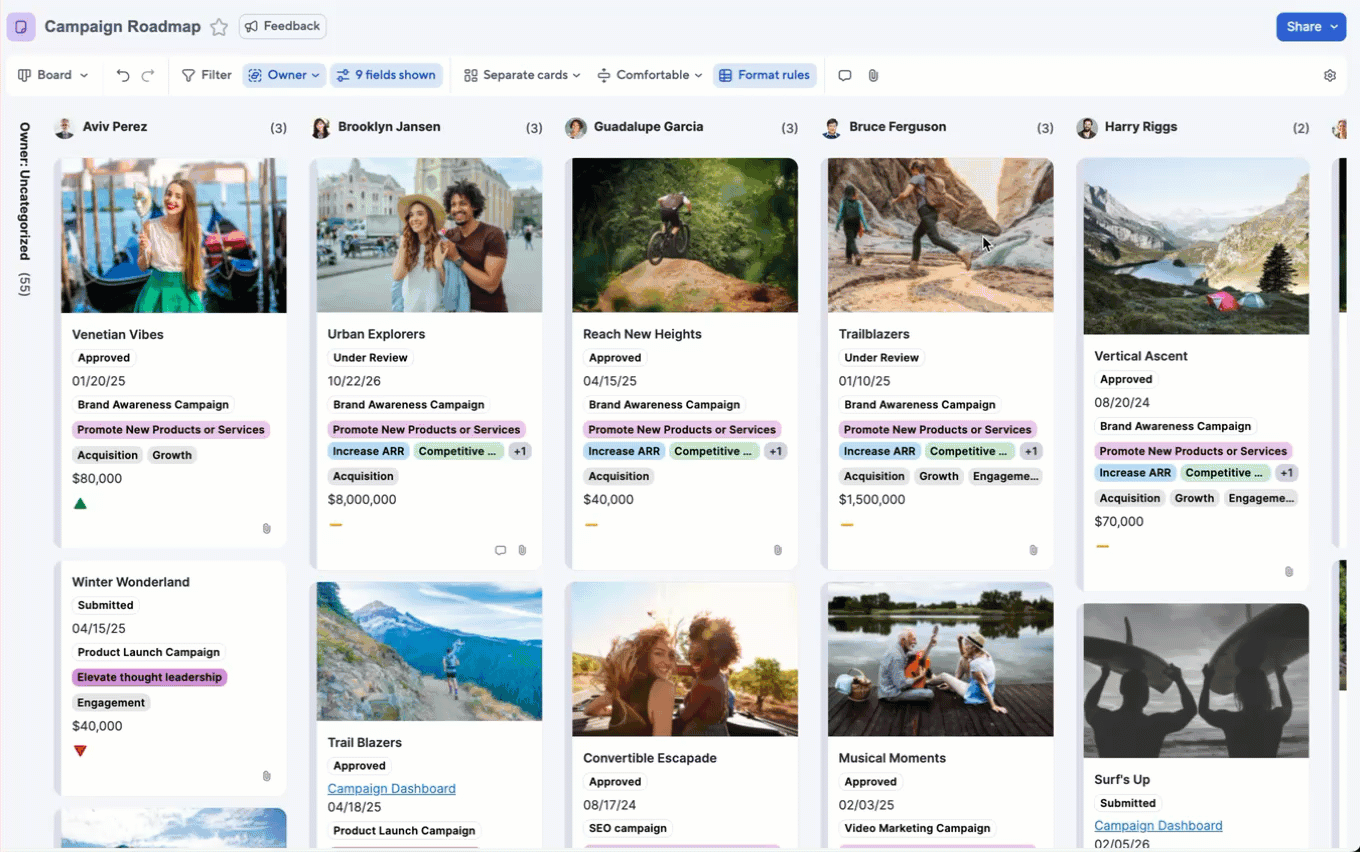Open the Board view dropdown
The height and width of the screenshot is (852, 1360).
click(54, 75)
